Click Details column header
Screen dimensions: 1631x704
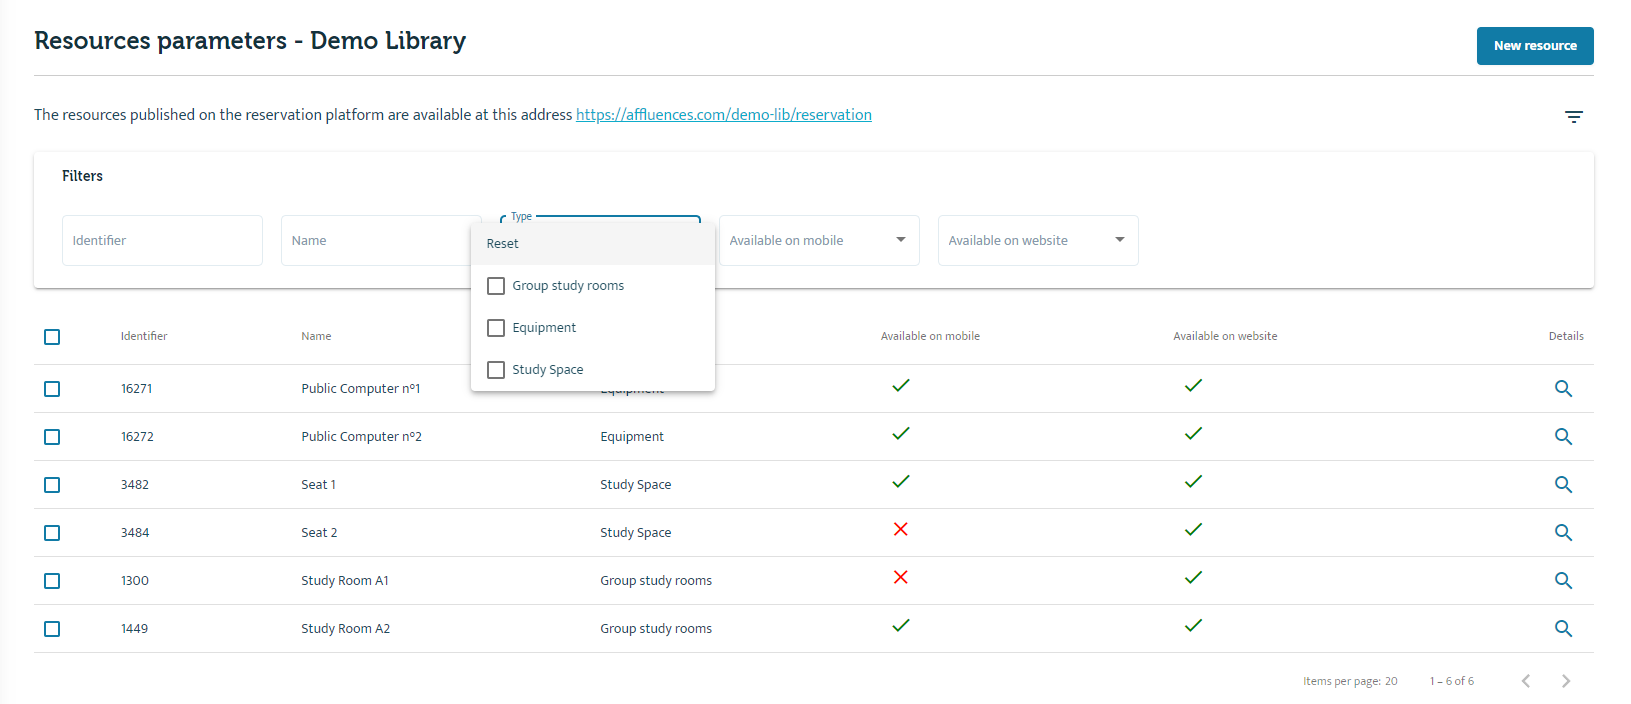click(1566, 336)
